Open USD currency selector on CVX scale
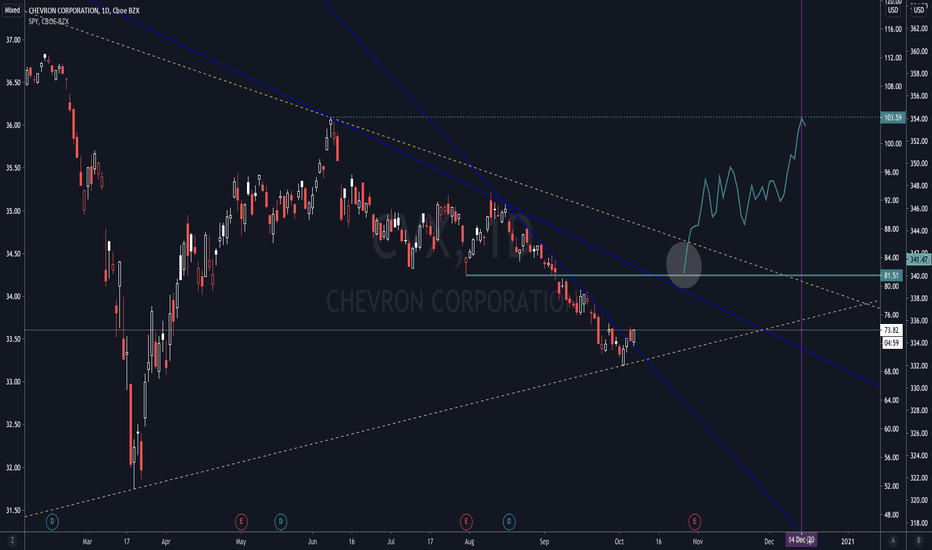 click(x=893, y=10)
